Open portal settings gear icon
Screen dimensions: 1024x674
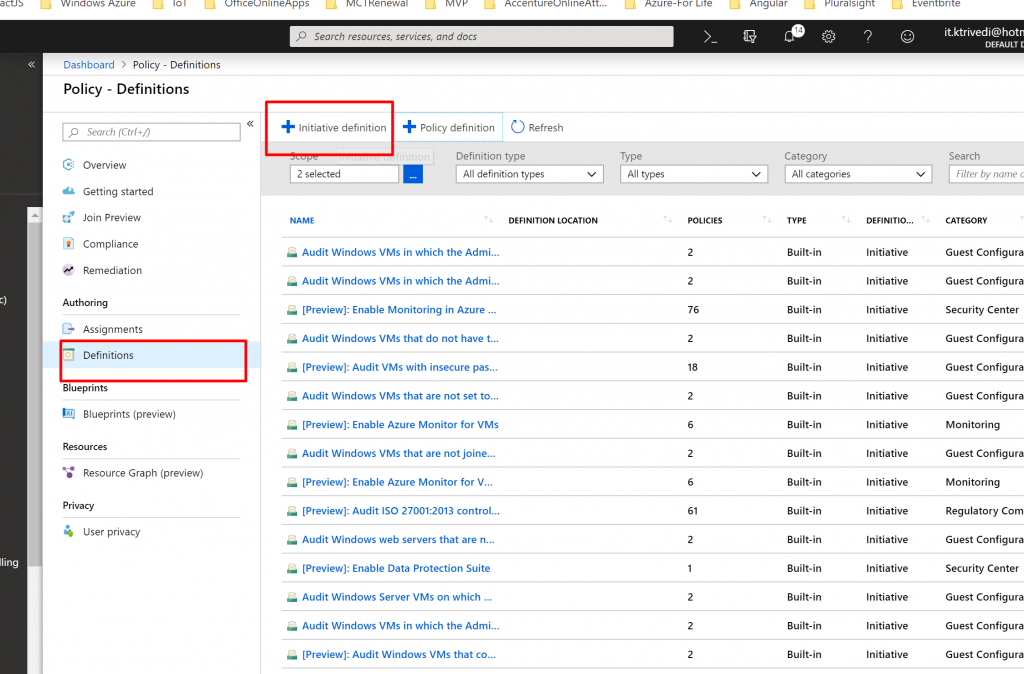pos(829,37)
